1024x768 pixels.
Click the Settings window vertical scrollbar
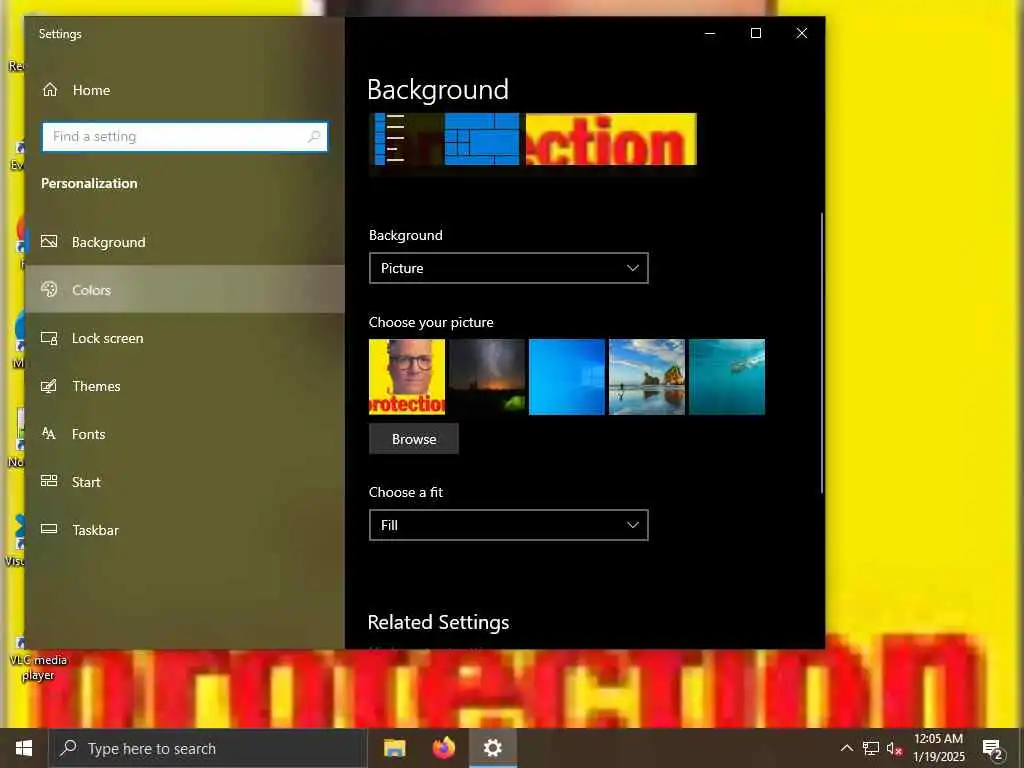tap(822, 353)
